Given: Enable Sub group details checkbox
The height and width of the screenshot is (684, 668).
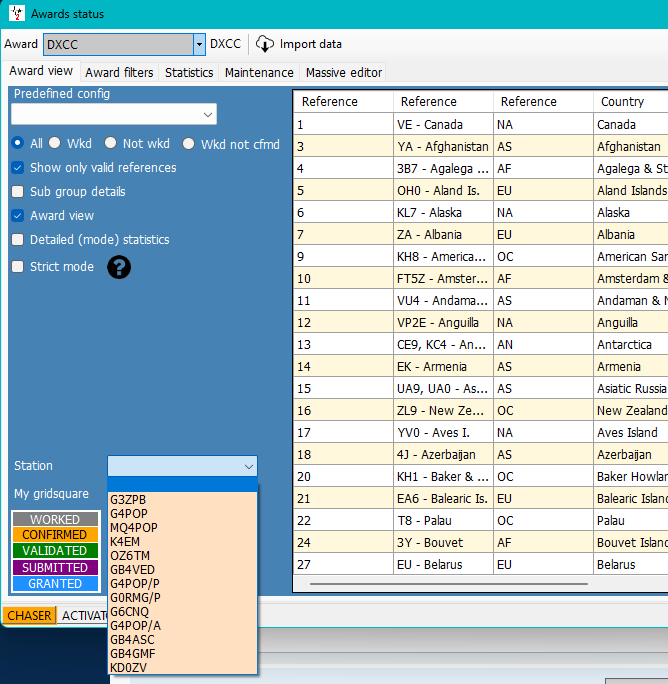Looking at the screenshot, I should click(17, 192).
